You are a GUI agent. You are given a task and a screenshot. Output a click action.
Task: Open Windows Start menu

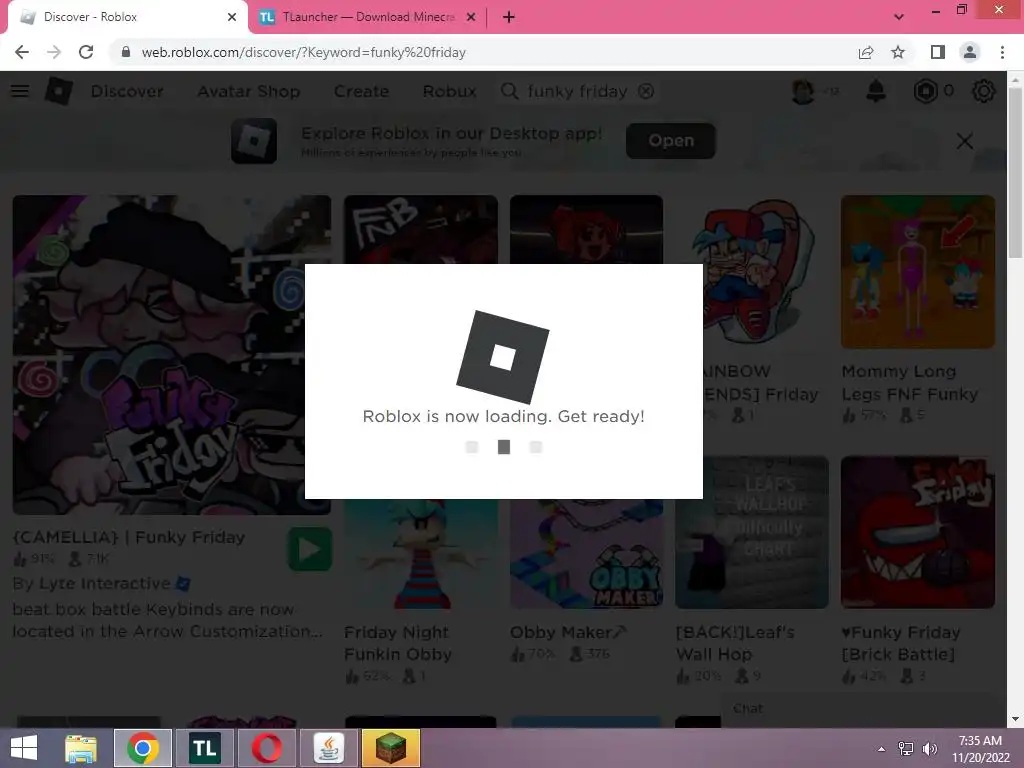24,748
